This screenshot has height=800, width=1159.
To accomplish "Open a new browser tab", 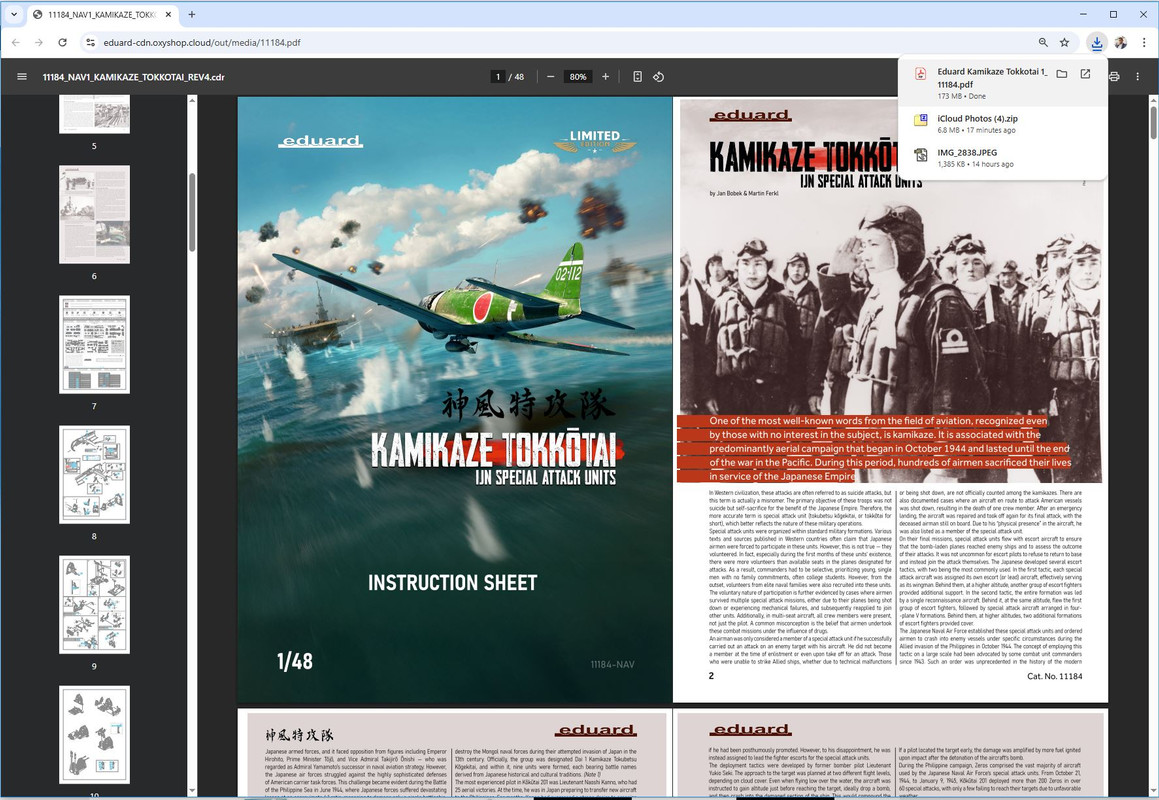I will [191, 14].
